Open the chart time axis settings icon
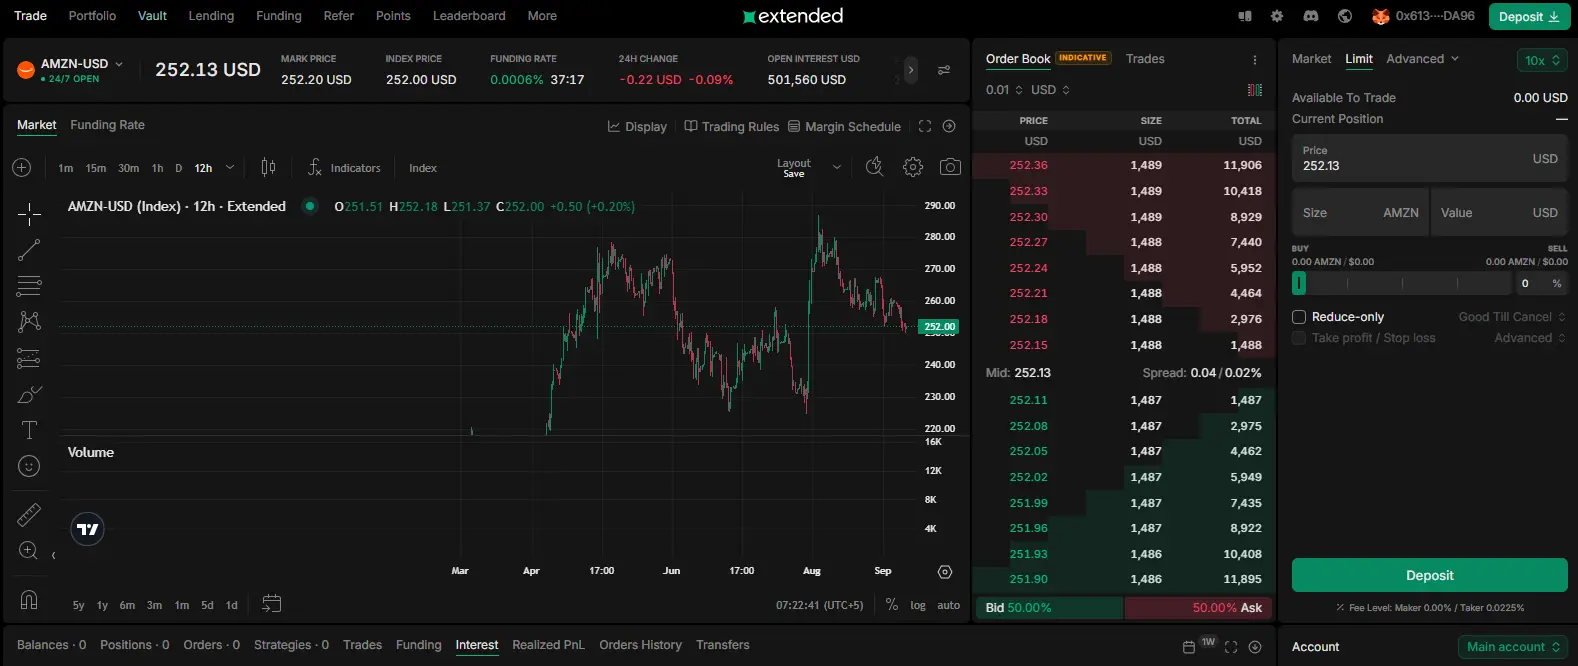 coord(945,572)
